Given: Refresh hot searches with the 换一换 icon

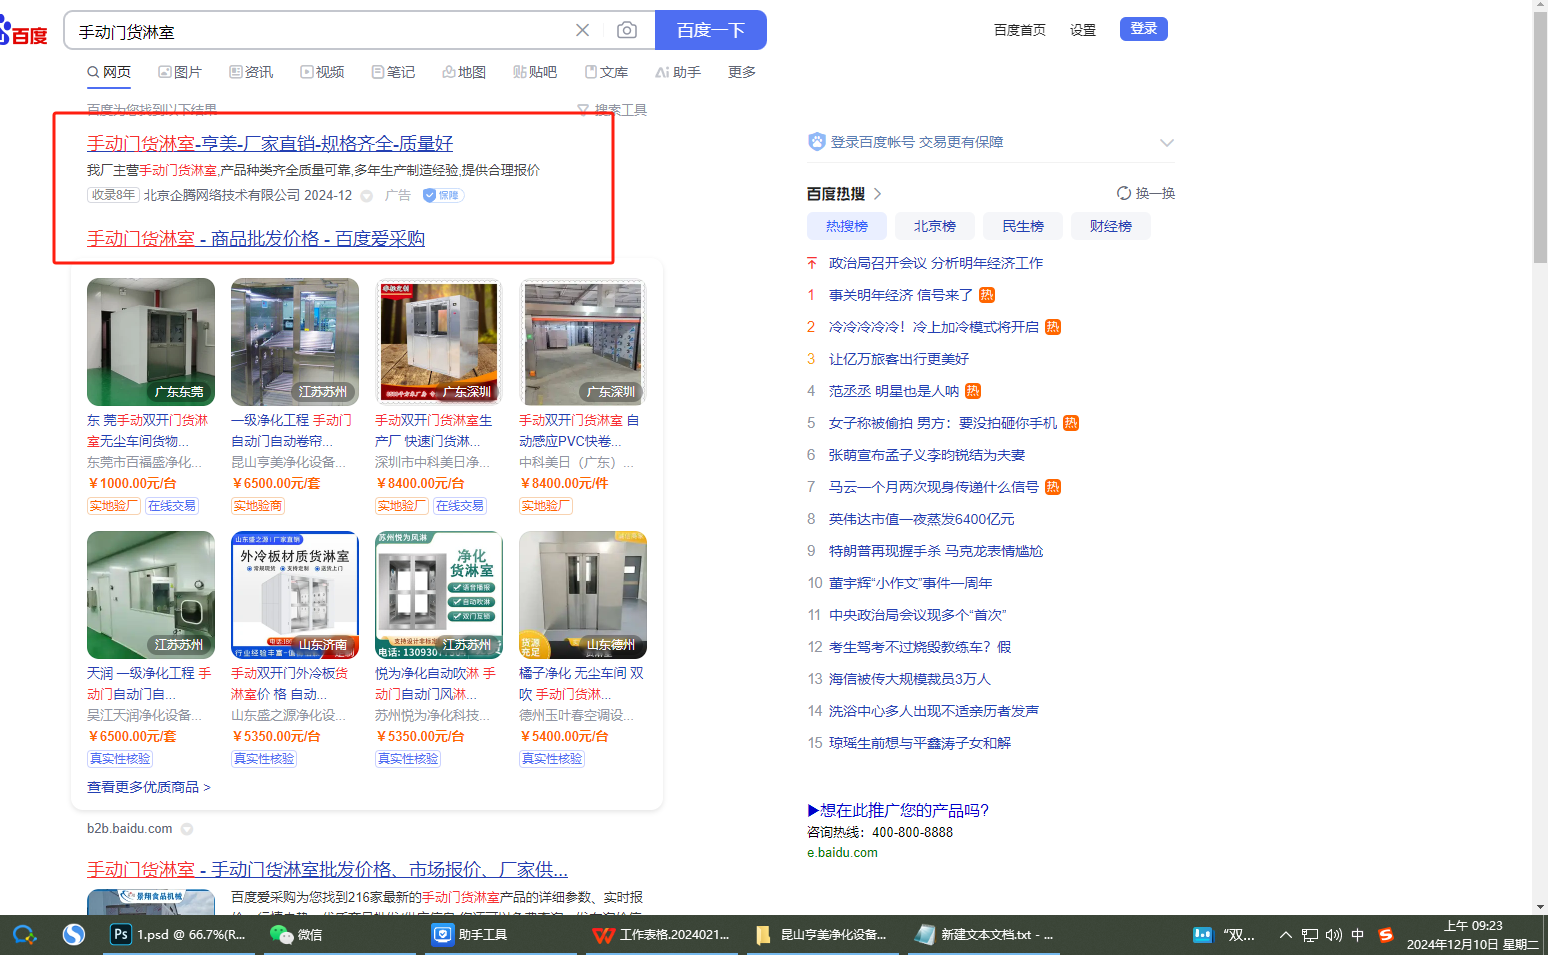Looking at the screenshot, I should click(x=1124, y=193).
